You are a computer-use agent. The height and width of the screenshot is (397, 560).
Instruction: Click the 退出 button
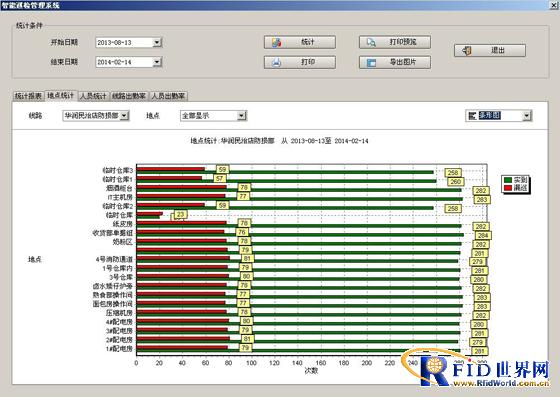[x=490, y=51]
